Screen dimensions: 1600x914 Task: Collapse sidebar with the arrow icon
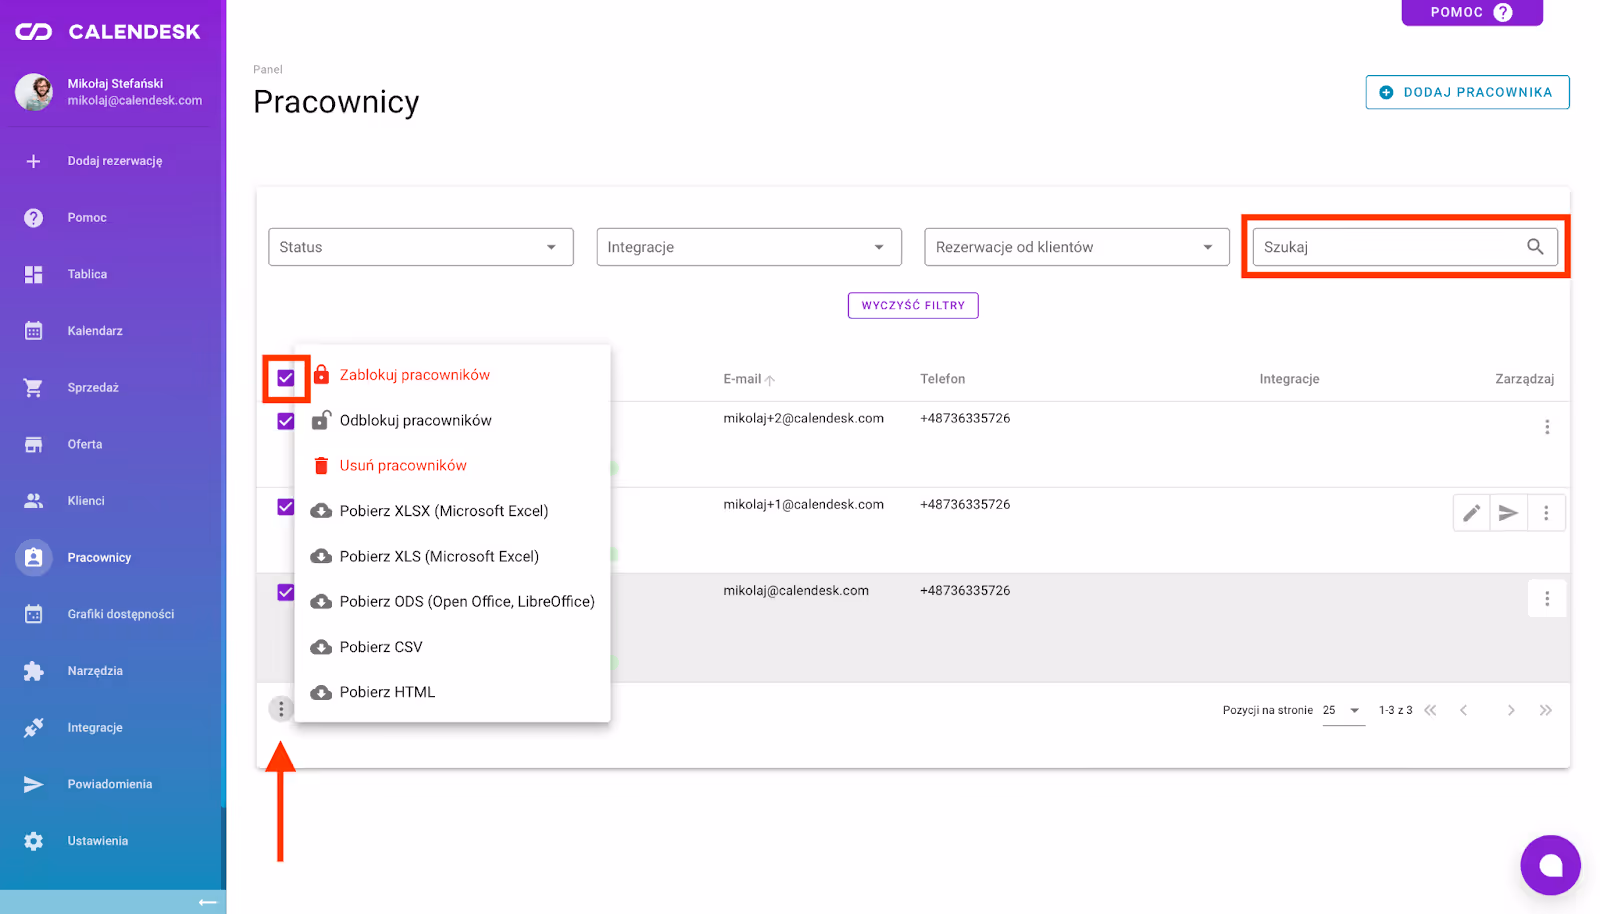207,902
